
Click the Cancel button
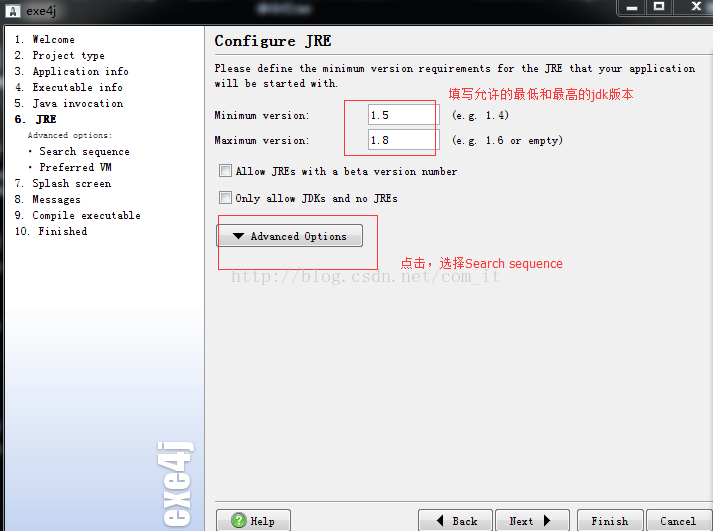pos(677,521)
